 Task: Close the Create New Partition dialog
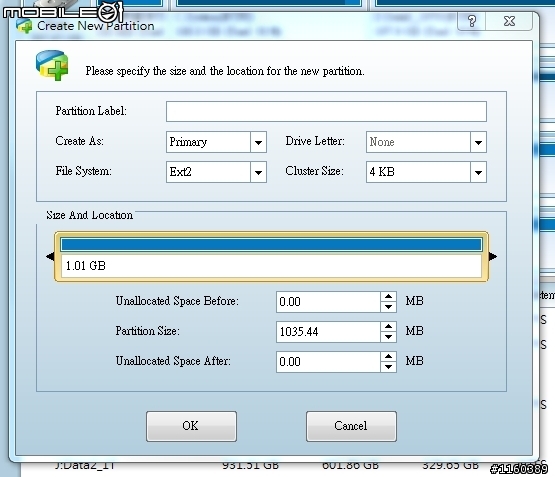tap(509, 21)
